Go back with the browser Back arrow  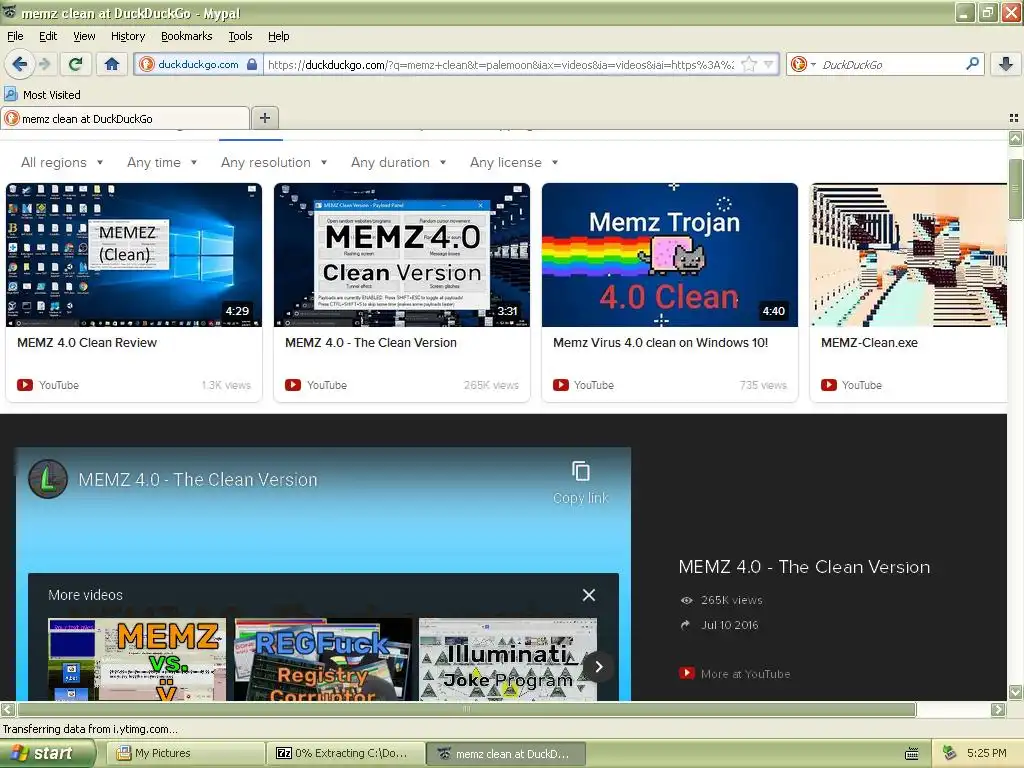(x=19, y=64)
